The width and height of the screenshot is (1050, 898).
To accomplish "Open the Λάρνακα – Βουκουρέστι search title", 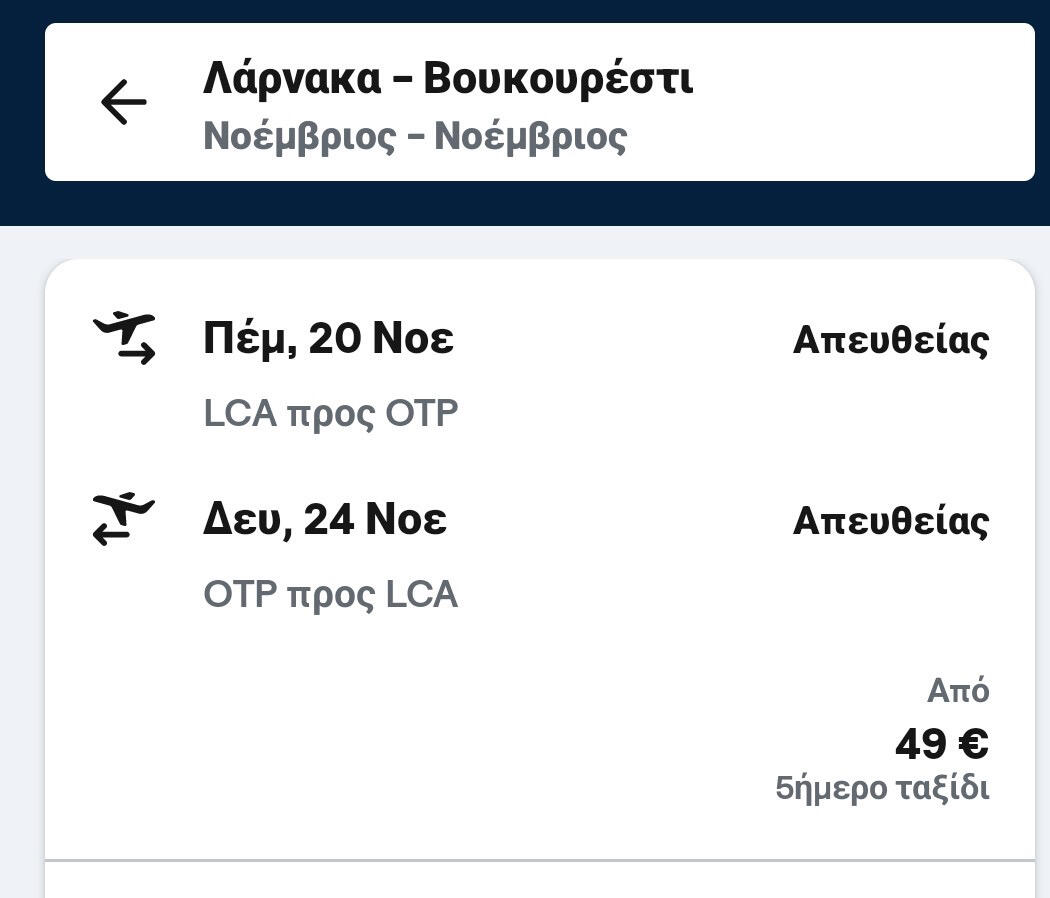I will click(447, 79).
